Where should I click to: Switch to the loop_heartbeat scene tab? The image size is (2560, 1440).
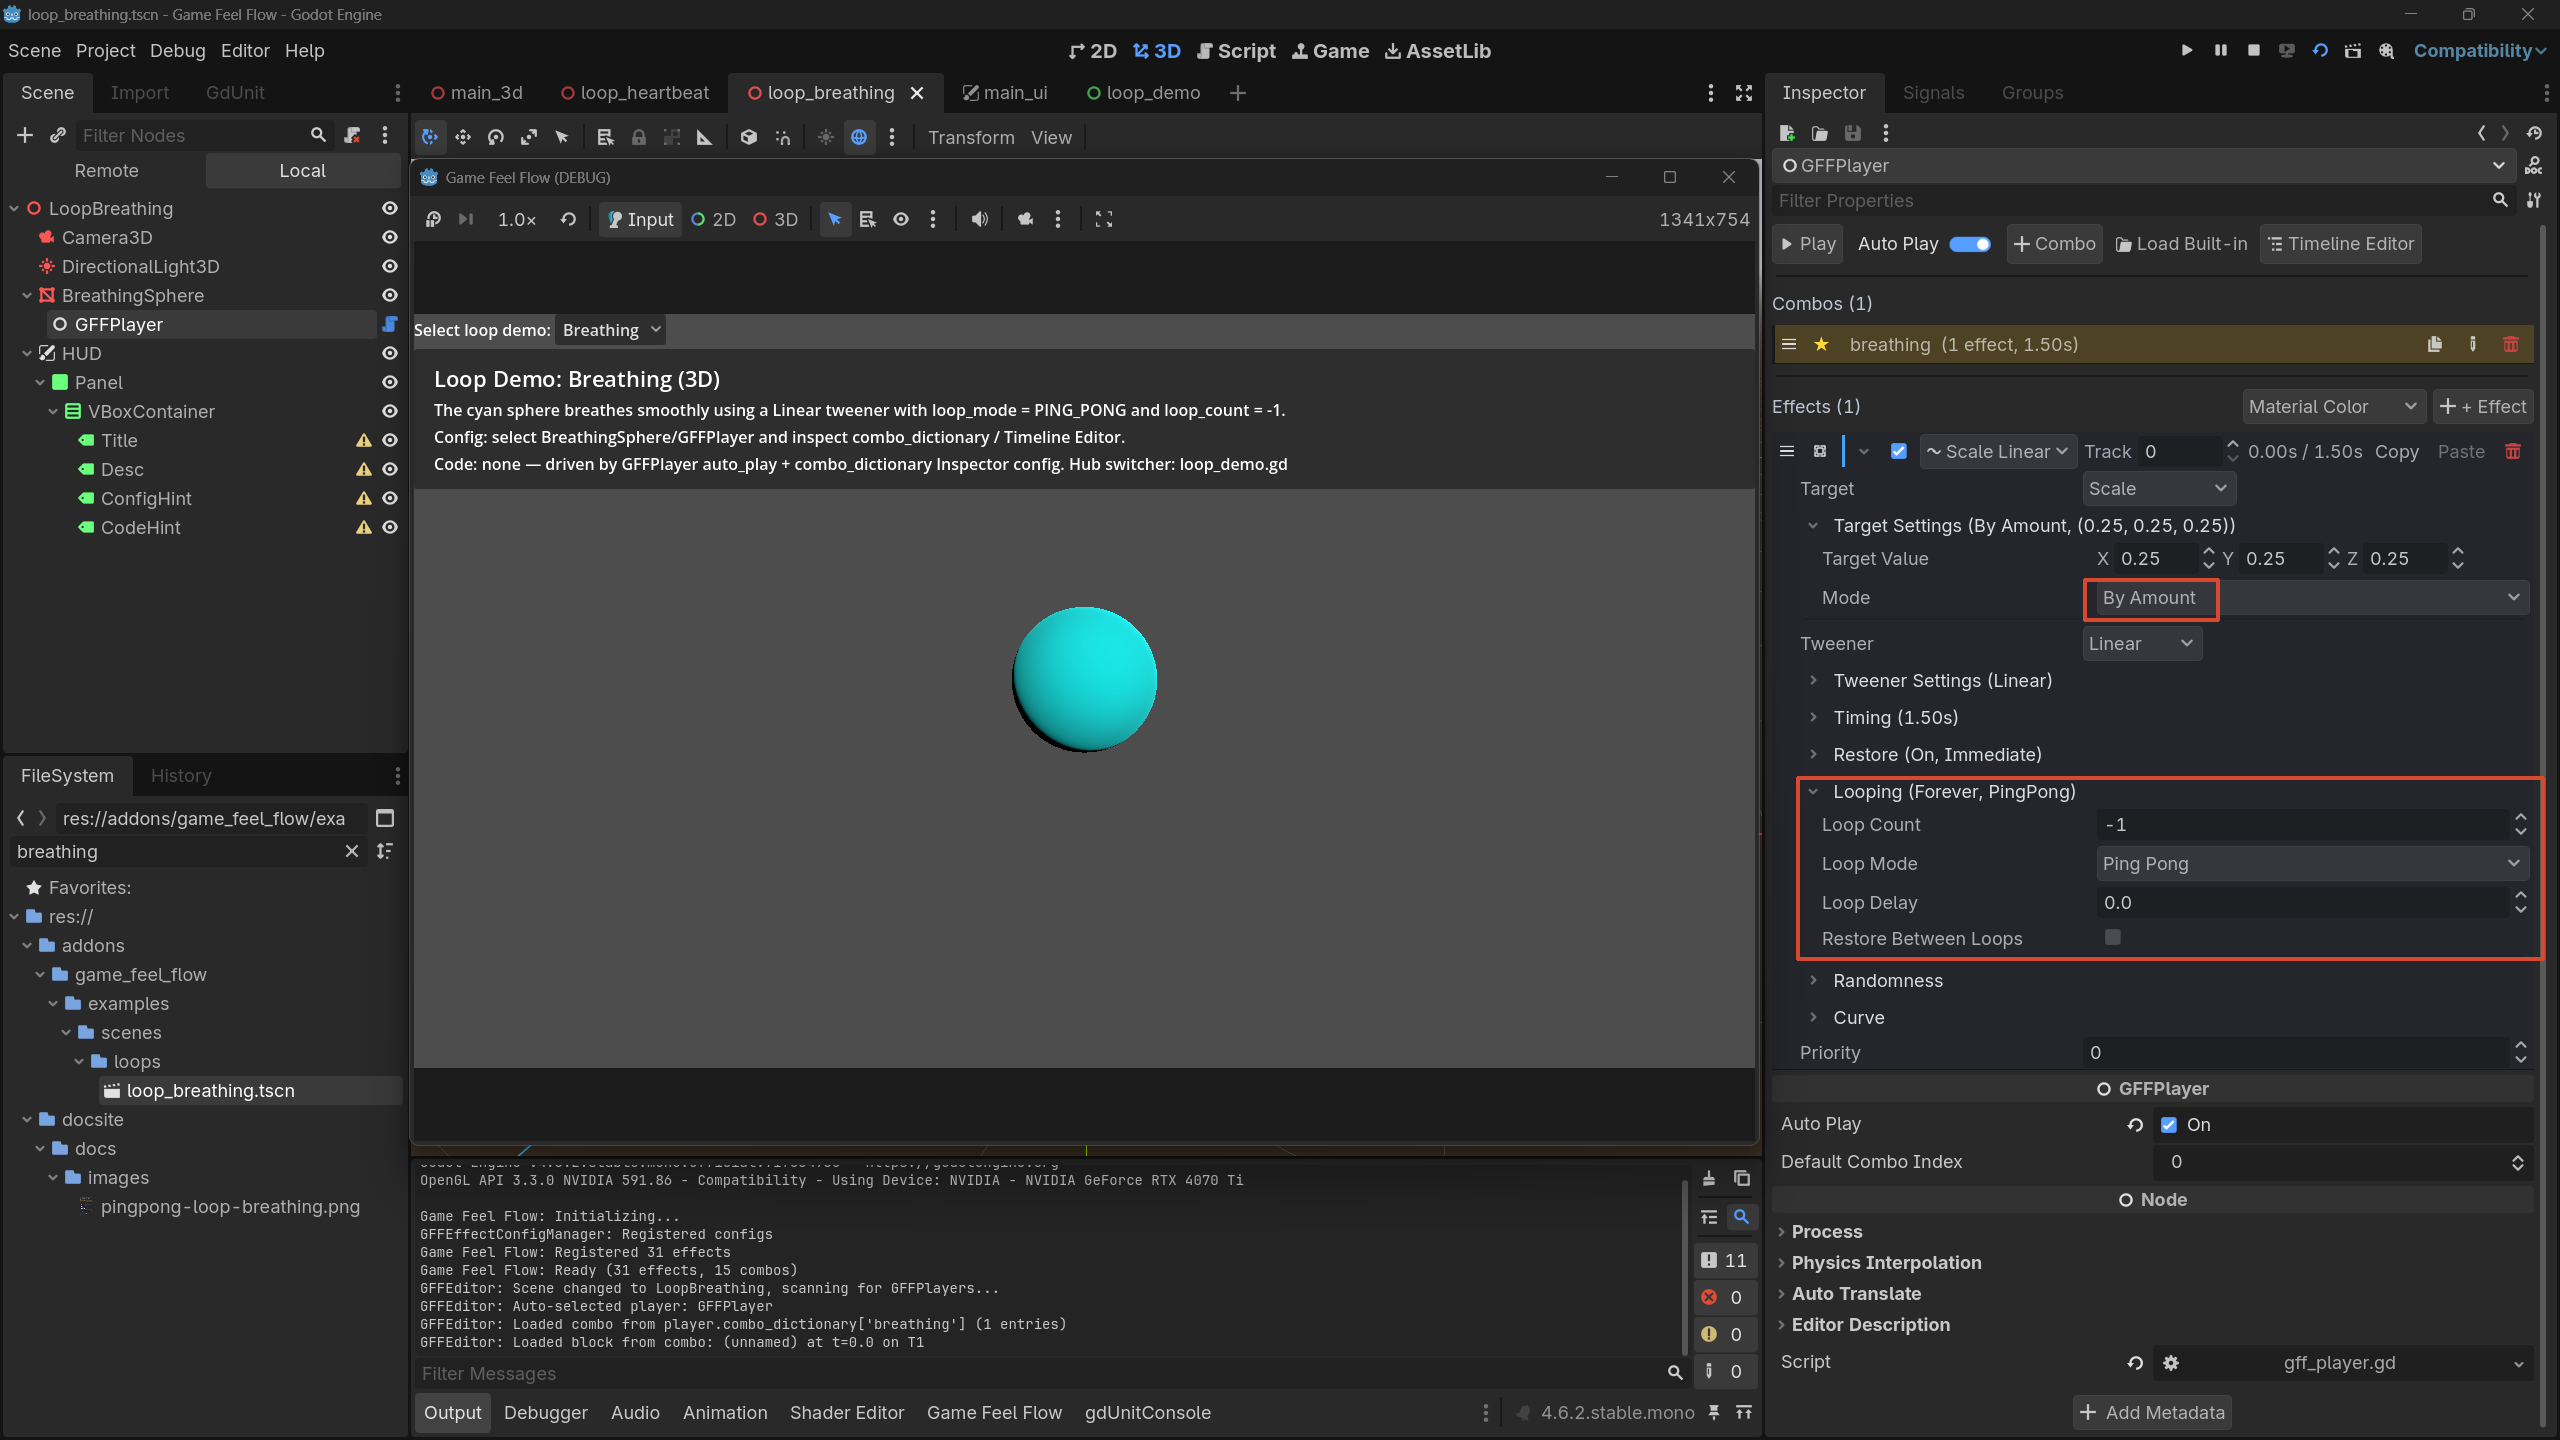(635, 92)
